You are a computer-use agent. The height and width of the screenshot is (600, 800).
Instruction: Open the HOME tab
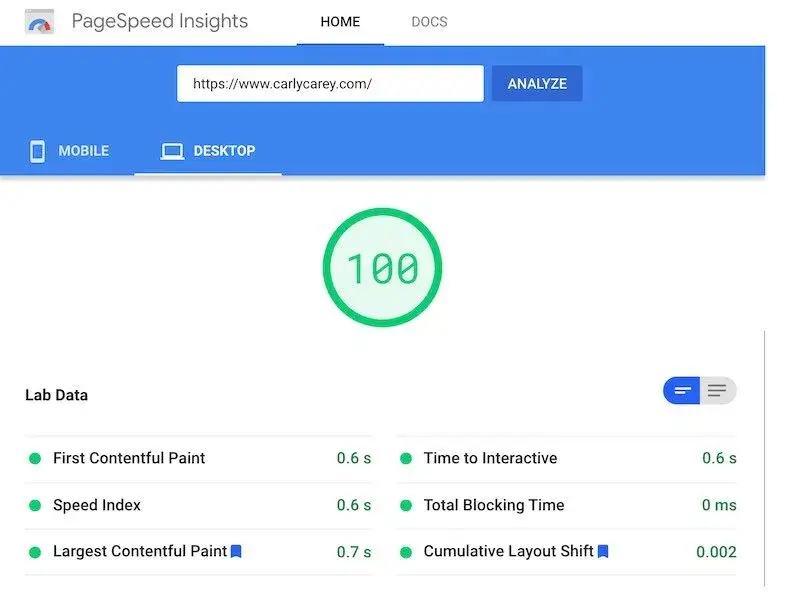pos(340,22)
